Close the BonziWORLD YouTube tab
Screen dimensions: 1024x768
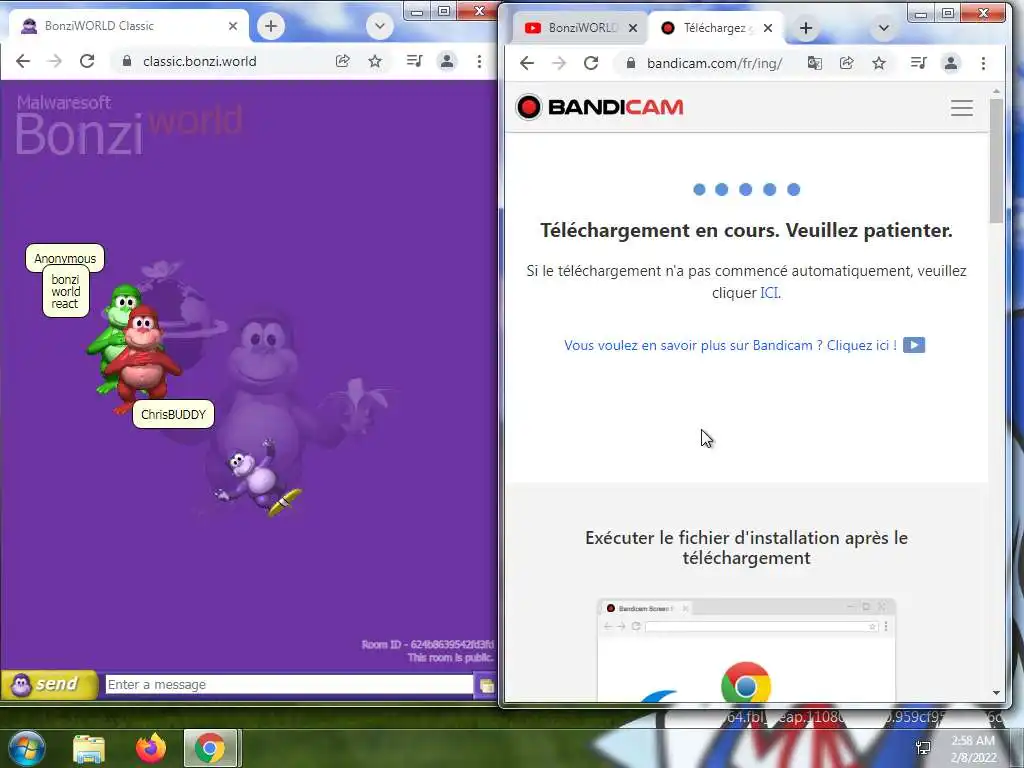[x=632, y=28]
